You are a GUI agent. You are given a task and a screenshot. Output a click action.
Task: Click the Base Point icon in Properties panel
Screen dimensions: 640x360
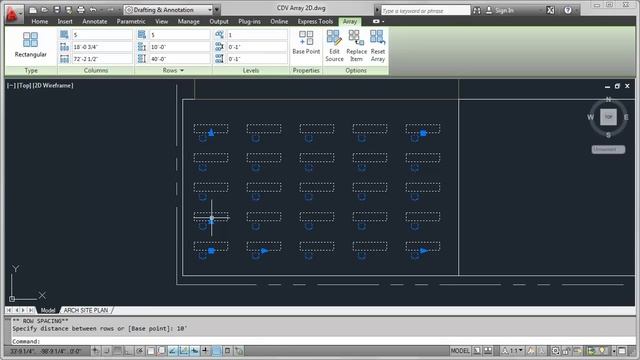pyautogui.click(x=306, y=38)
